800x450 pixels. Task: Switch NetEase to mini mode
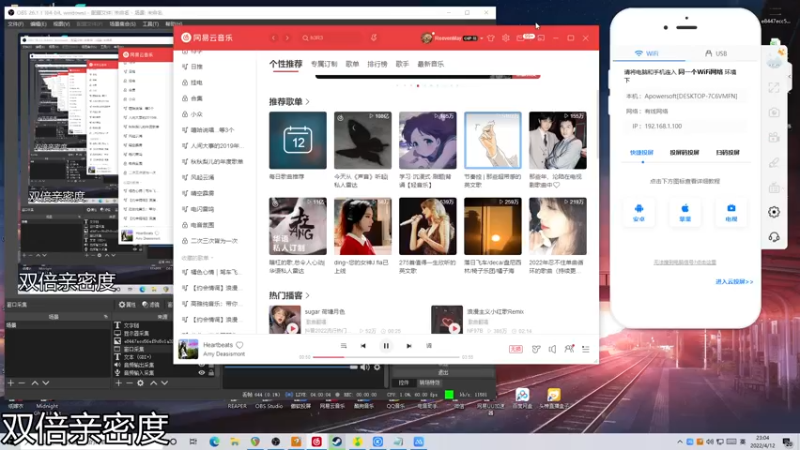click(x=541, y=38)
